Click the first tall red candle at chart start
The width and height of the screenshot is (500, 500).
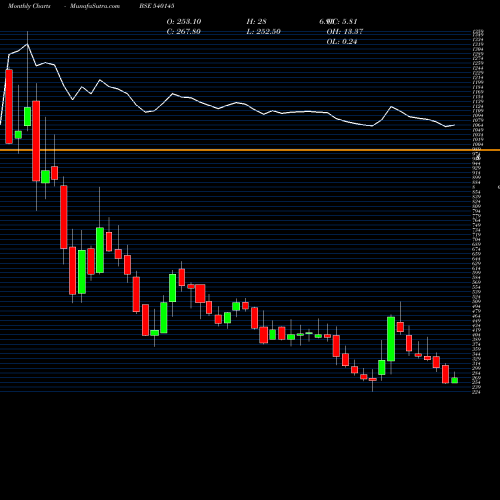9,107
